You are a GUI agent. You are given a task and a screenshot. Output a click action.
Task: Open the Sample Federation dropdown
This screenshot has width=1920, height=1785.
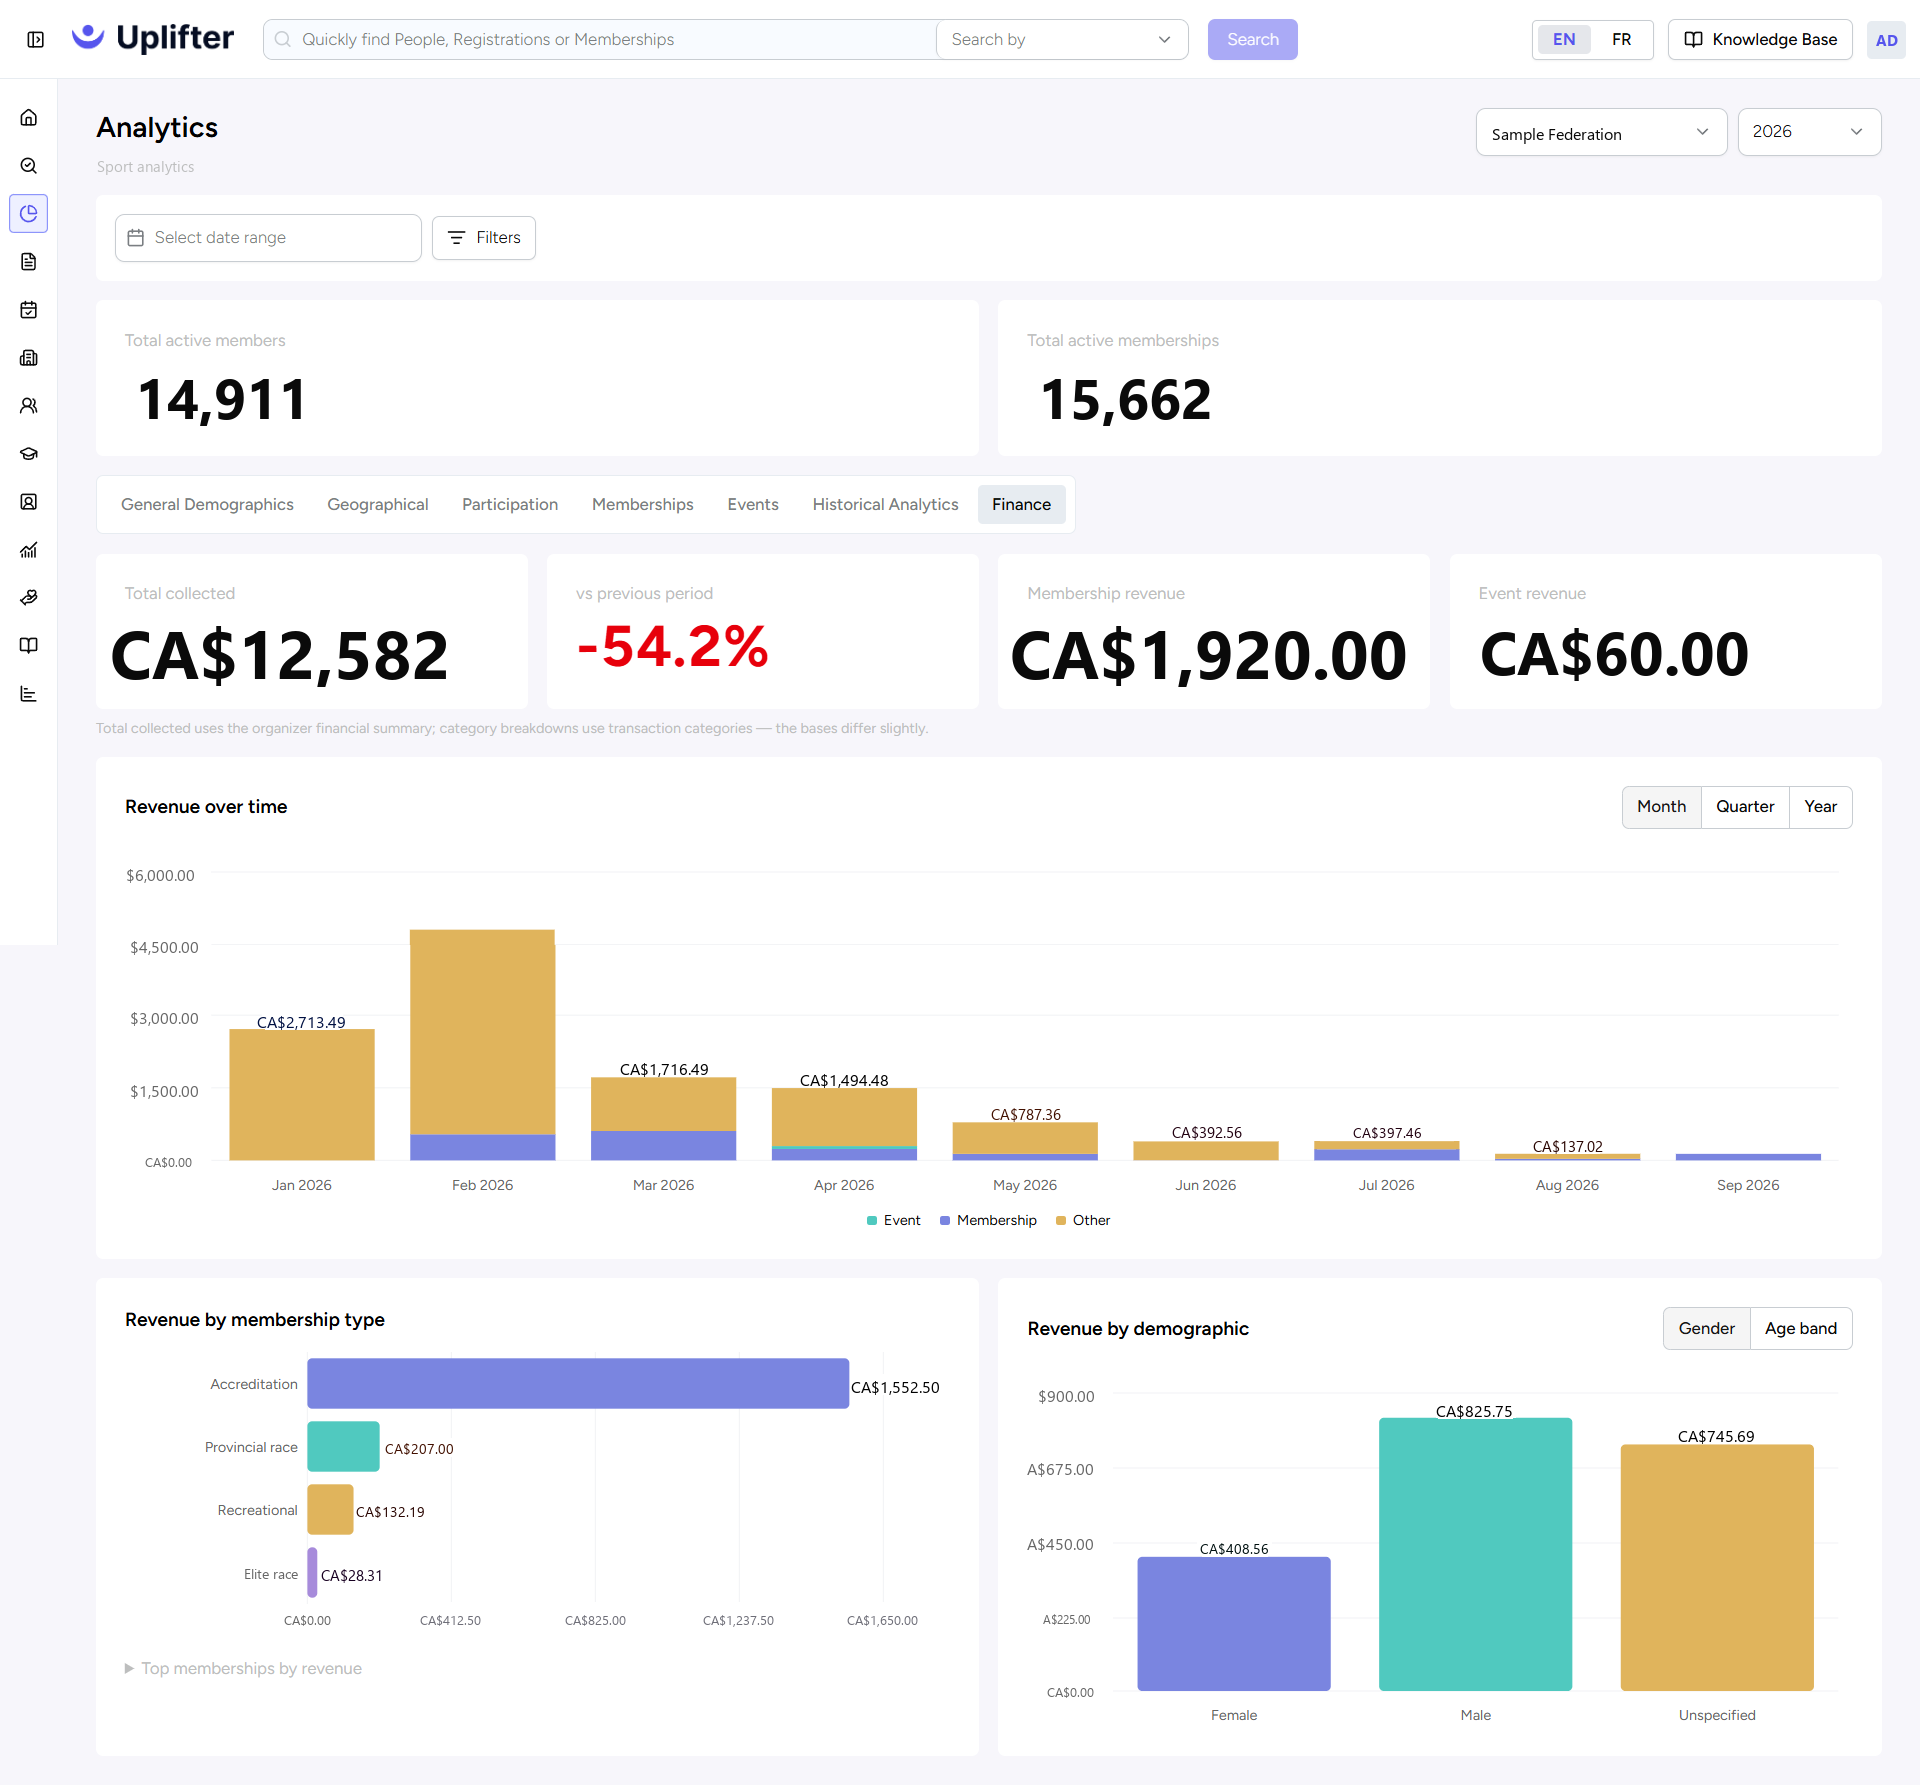point(1601,133)
